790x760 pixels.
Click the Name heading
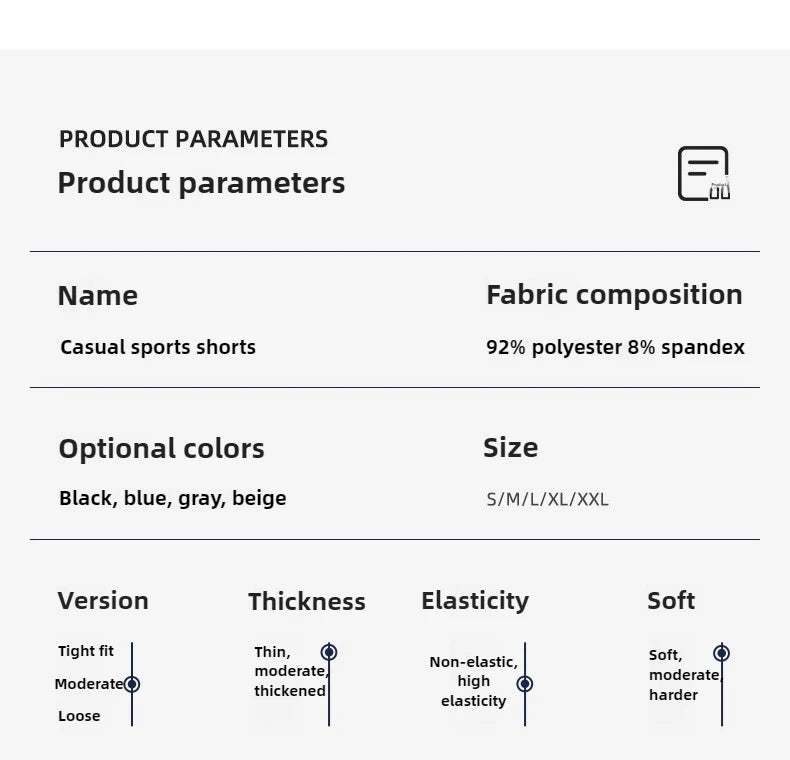coord(98,295)
